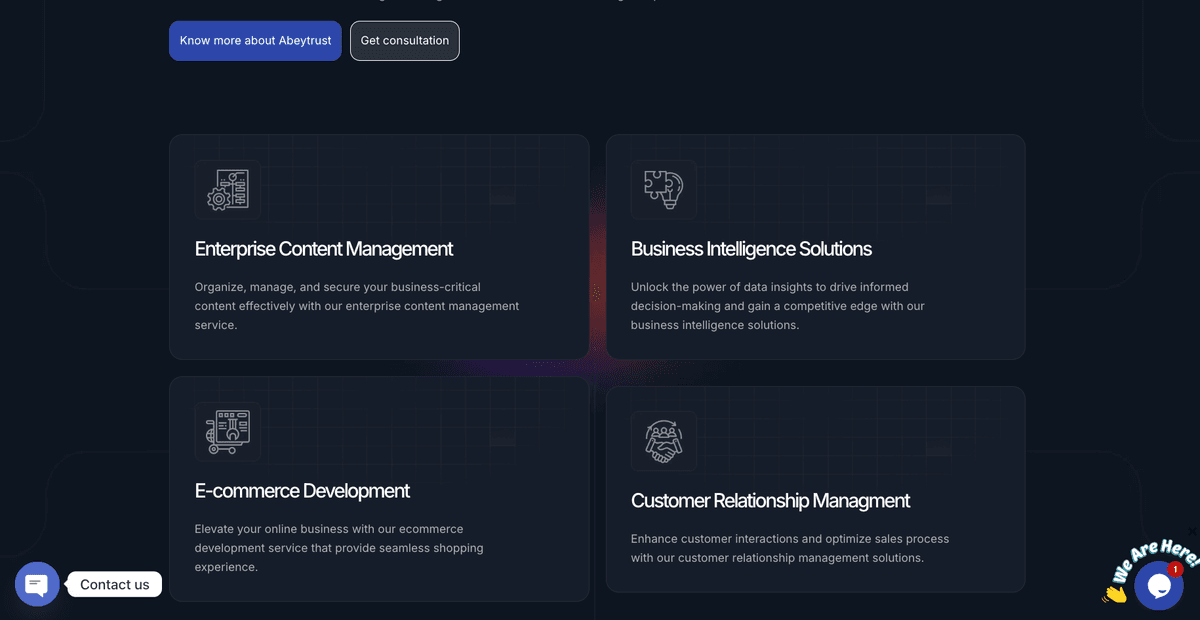Screen dimensions: 1200x620
Task: Select the text 'Organize, manage, and secure your business-critical'
Action: point(338,287)
